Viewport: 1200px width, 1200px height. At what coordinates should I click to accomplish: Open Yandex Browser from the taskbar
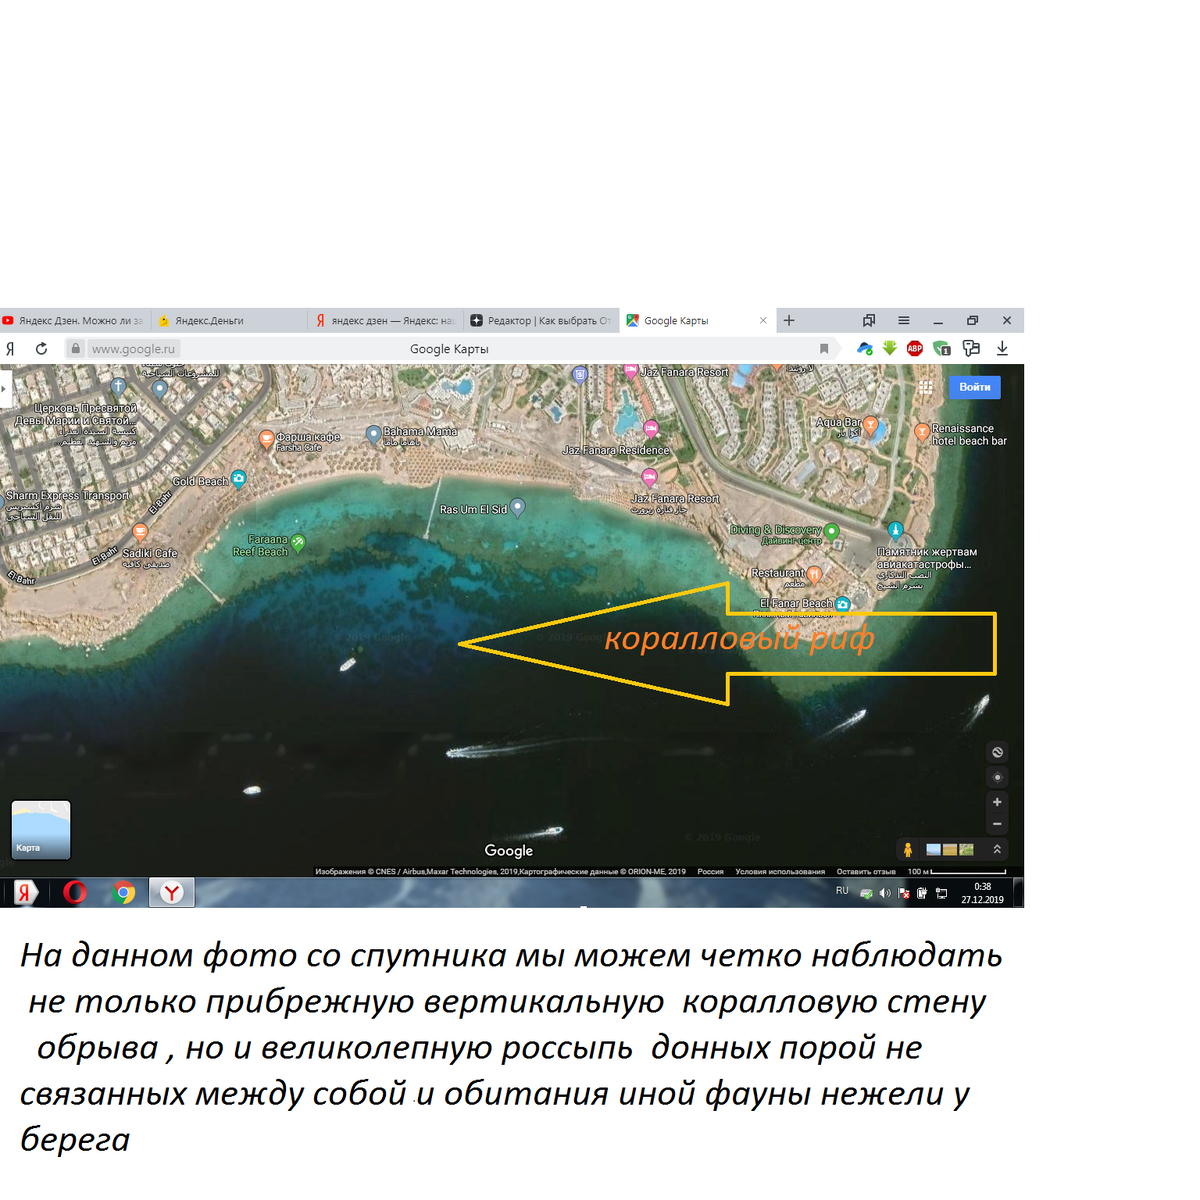pos(25,893)
